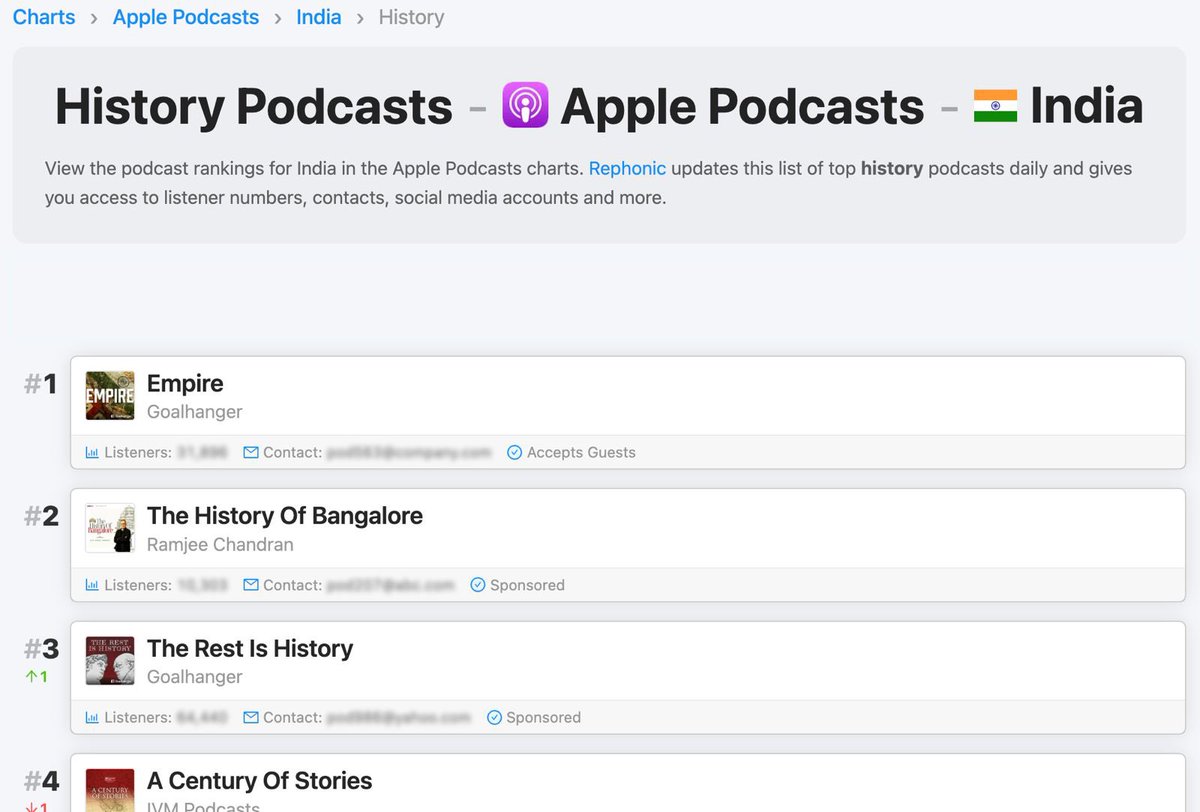Open the India breadcrumb link
The height and width of the screenshot is (812, 1200).
point(319,17)
